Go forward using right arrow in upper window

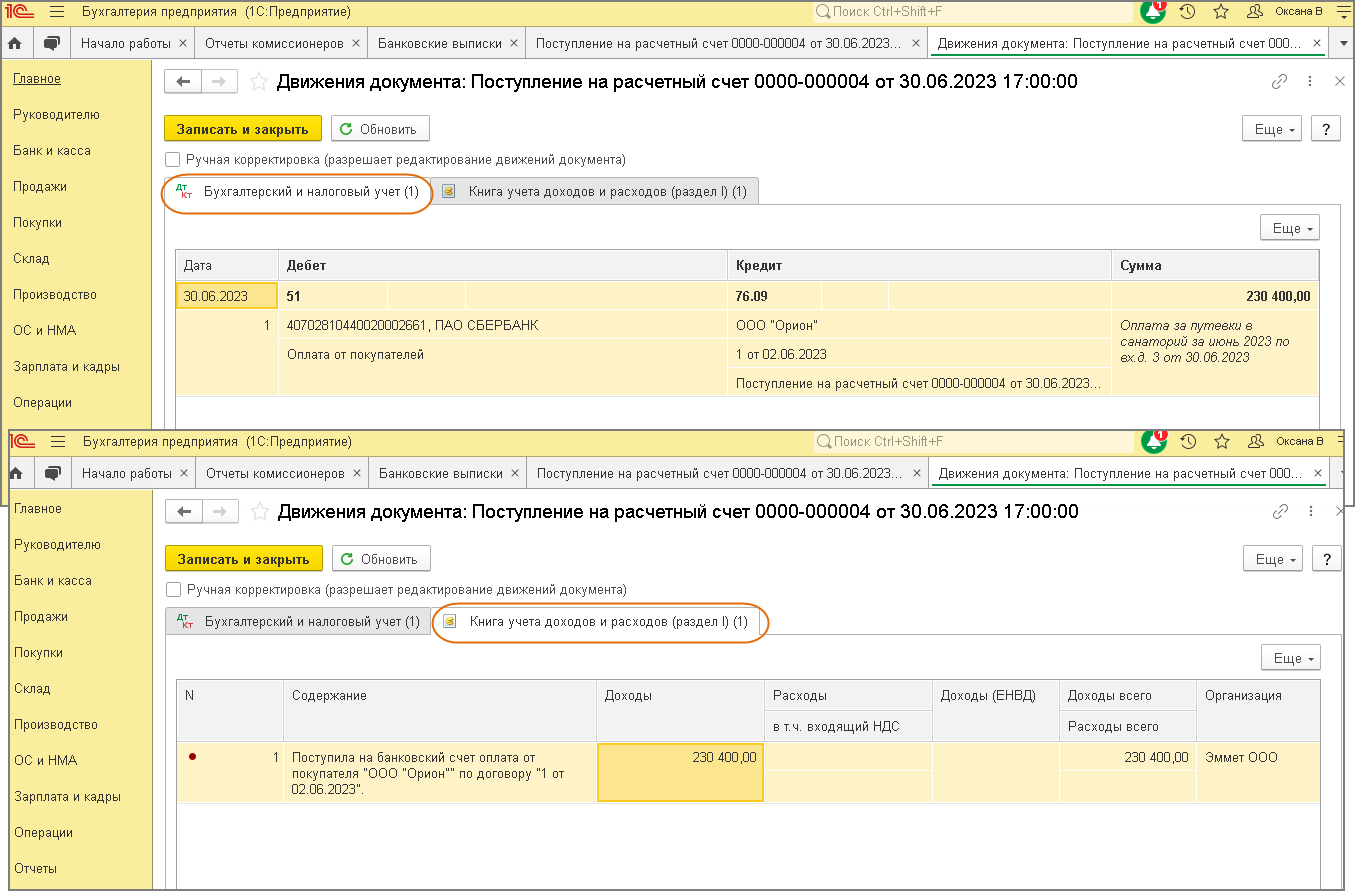219,82
